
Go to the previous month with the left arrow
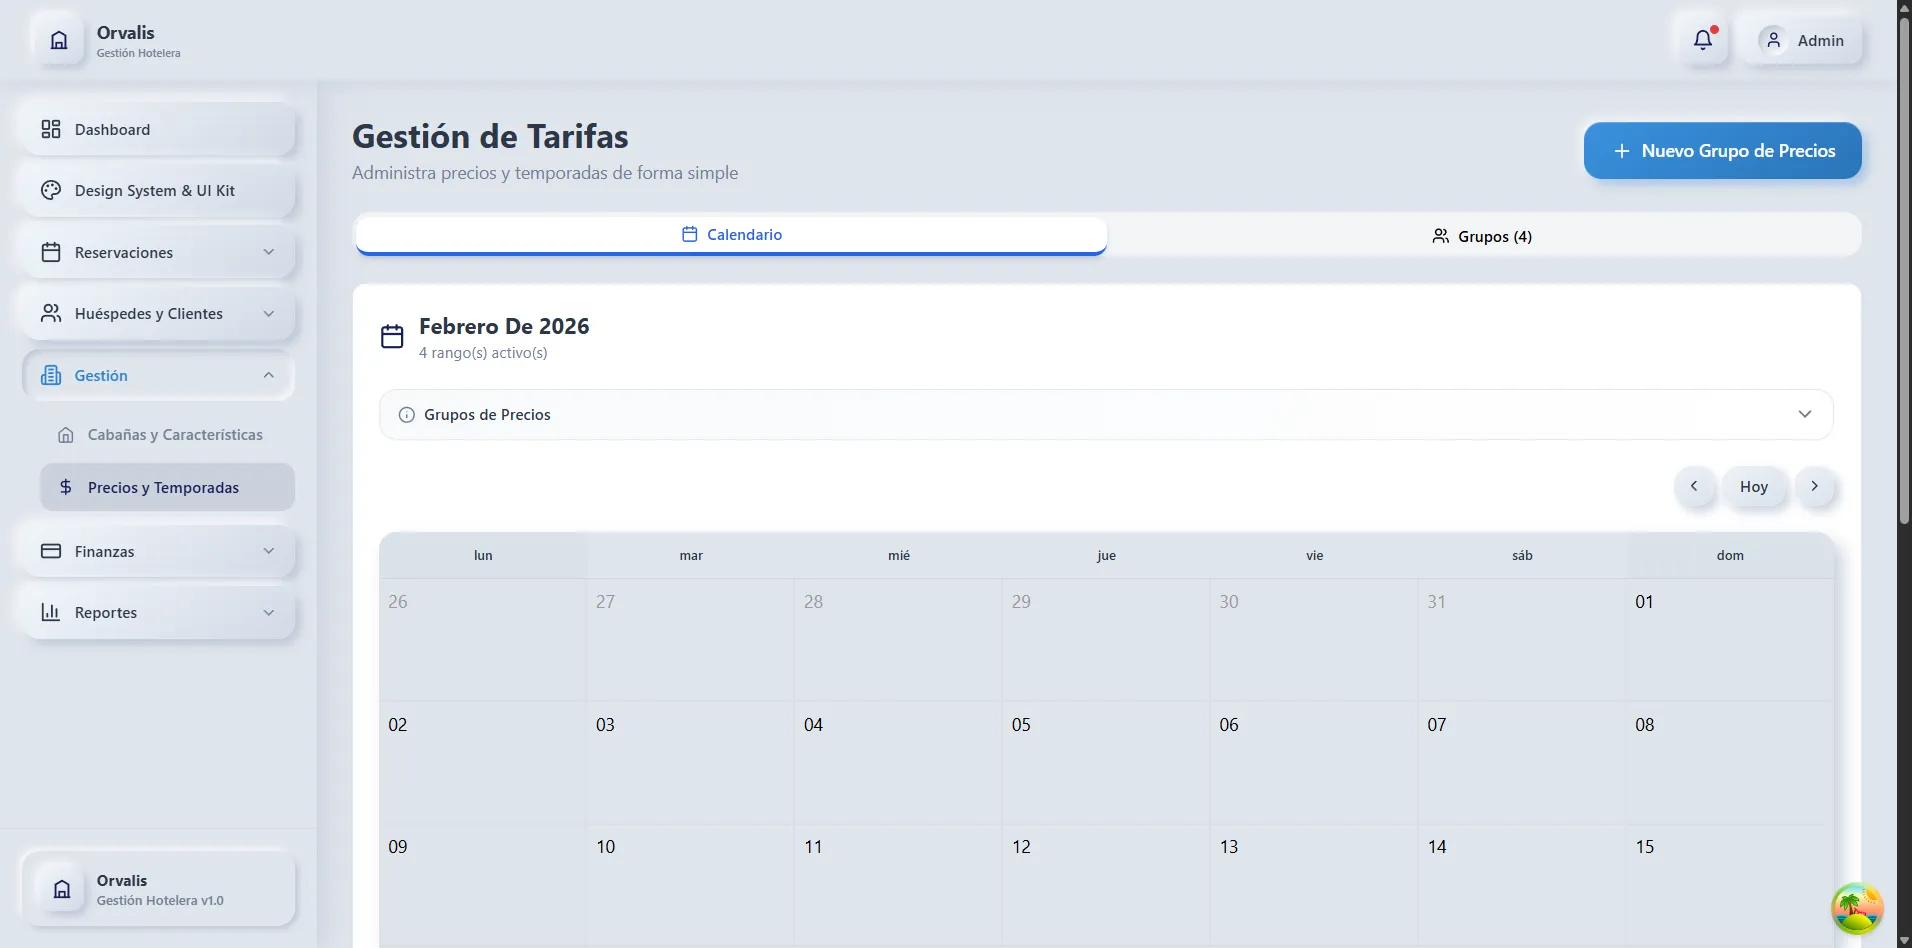(x=1695, y=486)
